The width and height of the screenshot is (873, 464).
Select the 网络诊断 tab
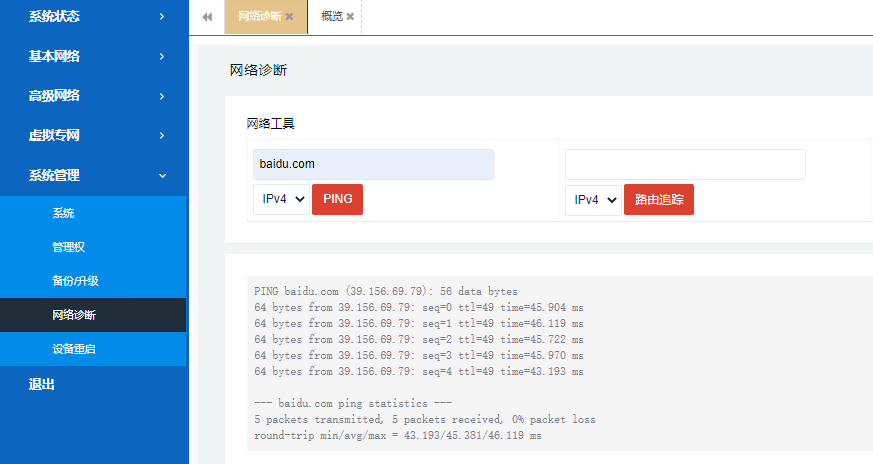click(259, 17)
